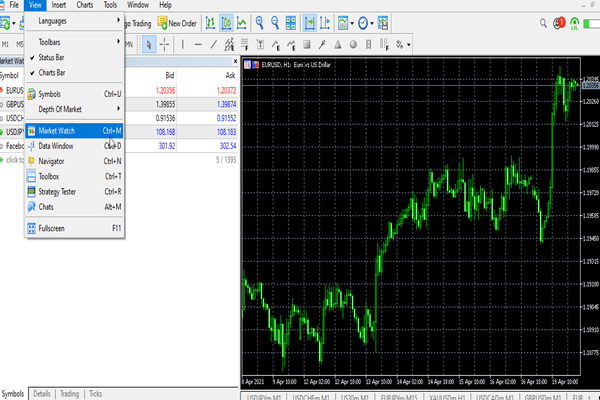
Task: Toggle the Charts Bar checkmark item
Action: click(58, 73)
